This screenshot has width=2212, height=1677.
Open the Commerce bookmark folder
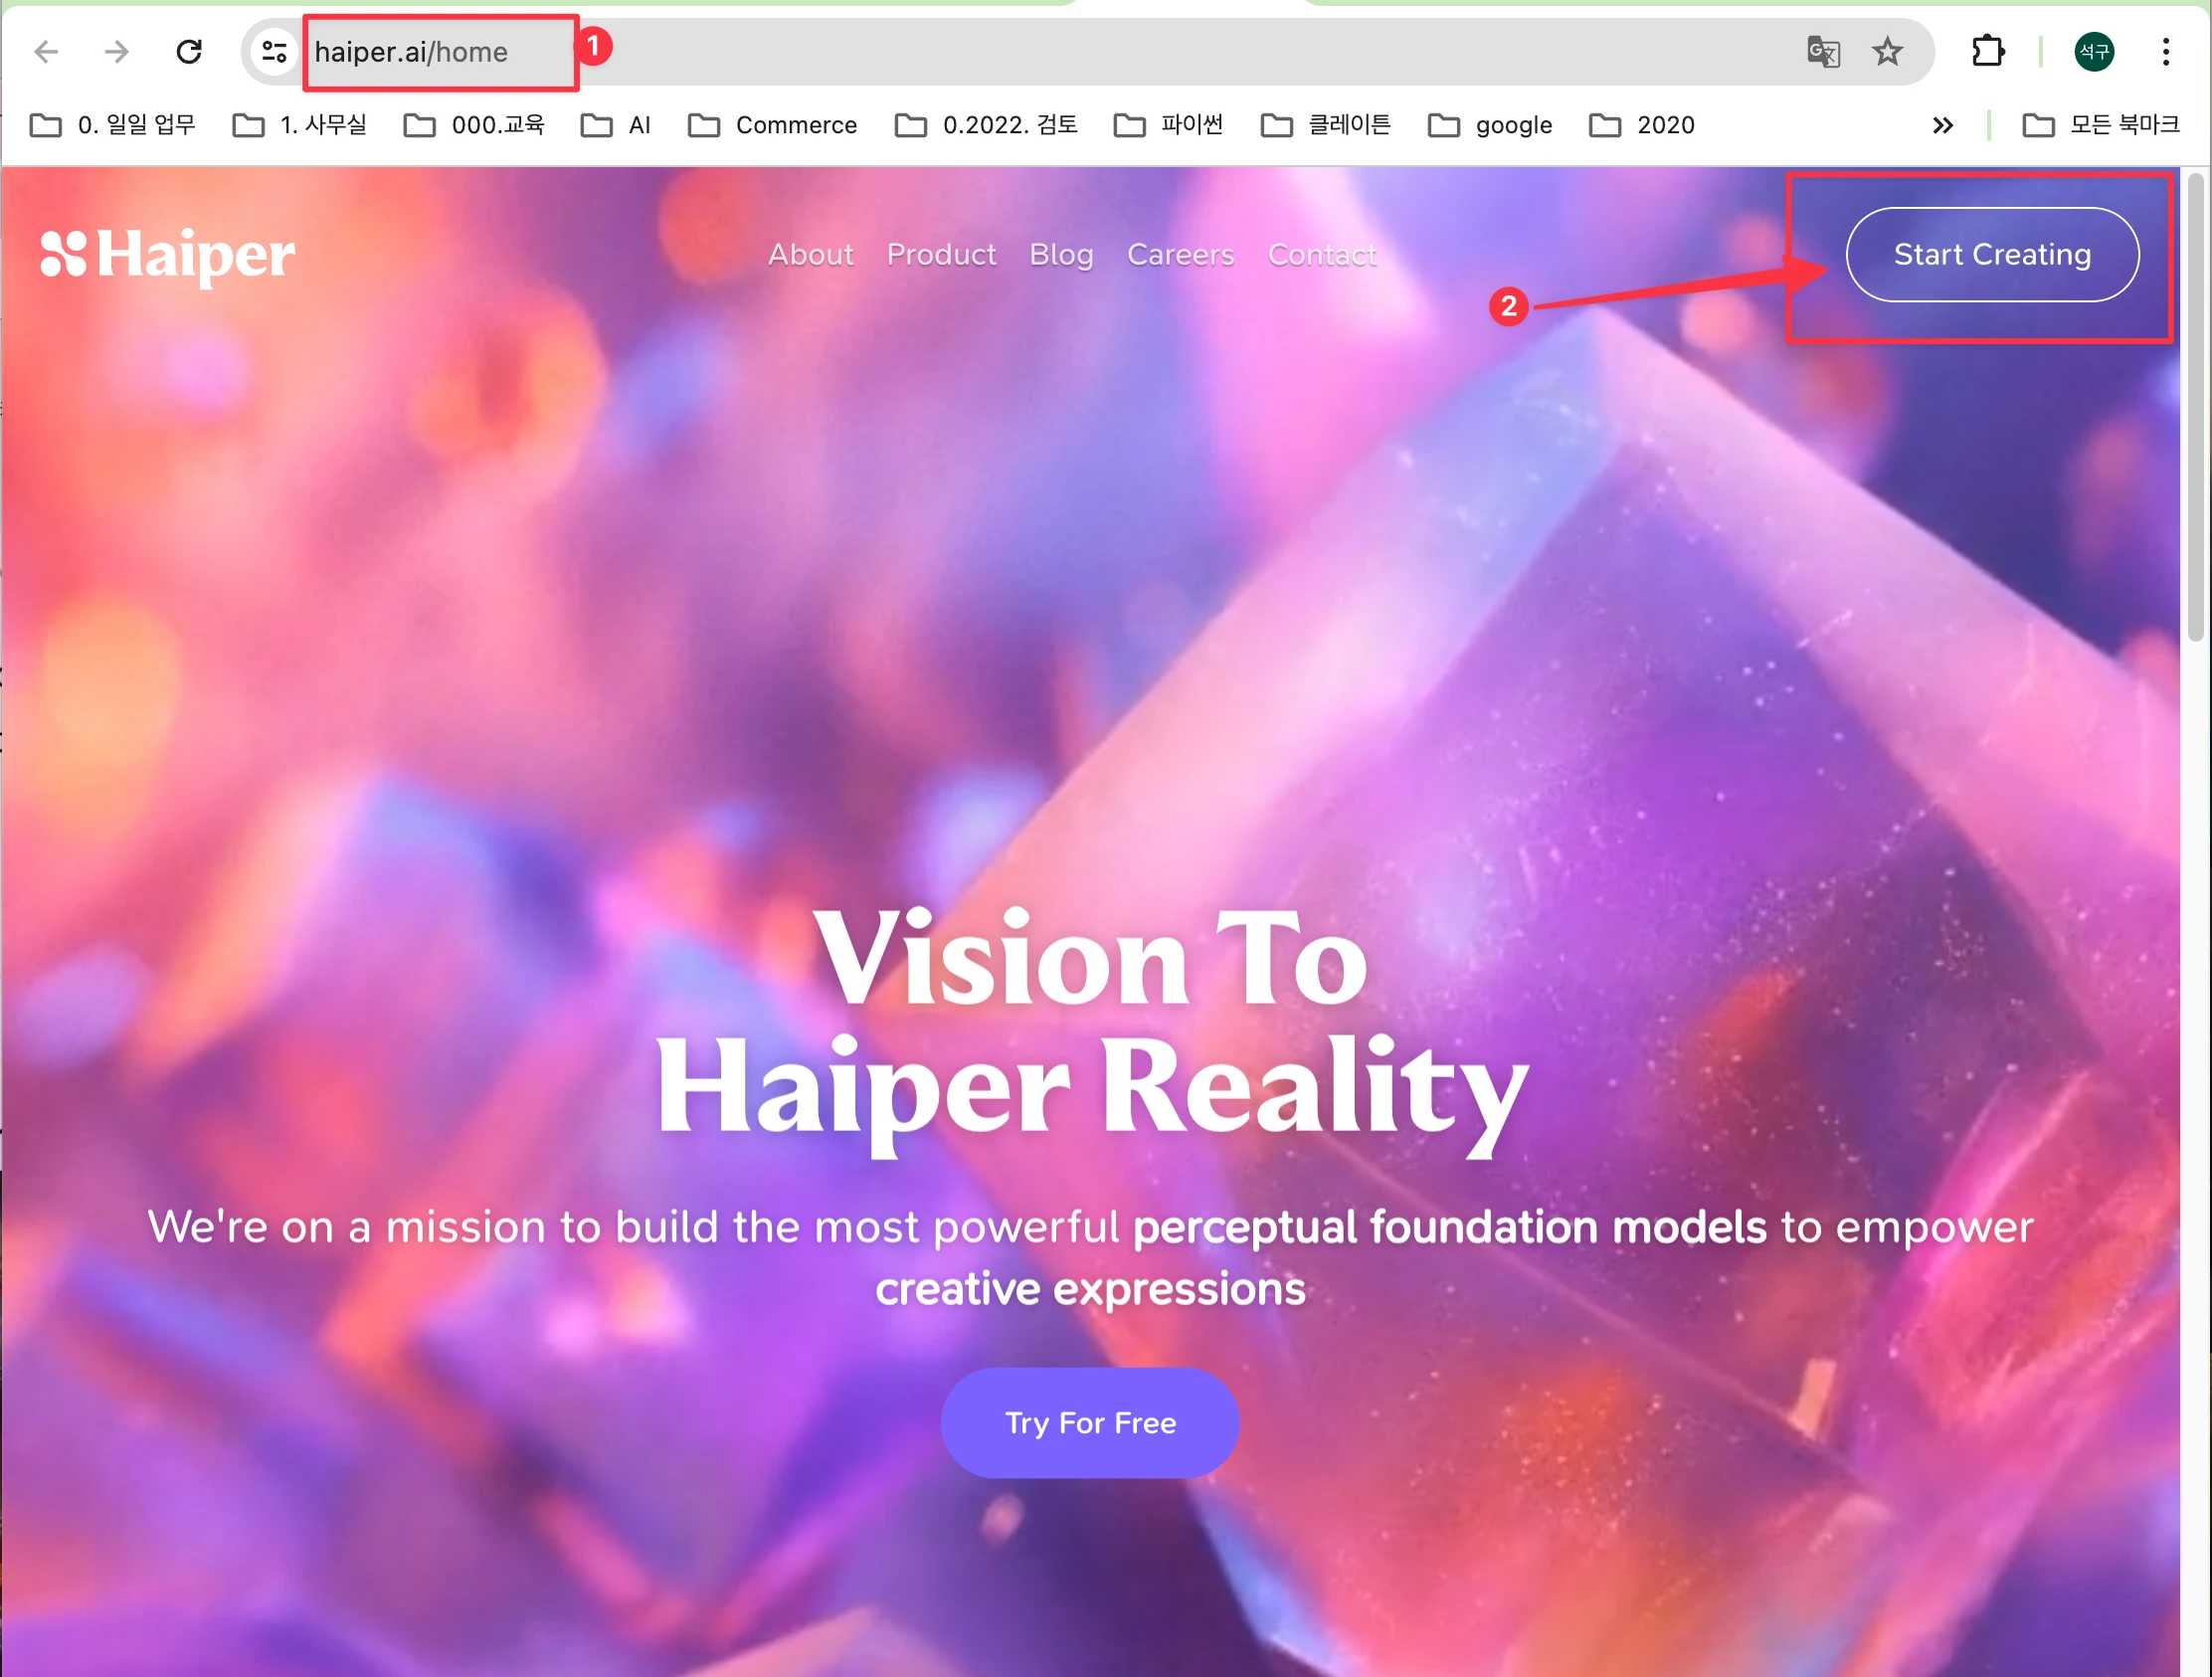click(773, 125)
